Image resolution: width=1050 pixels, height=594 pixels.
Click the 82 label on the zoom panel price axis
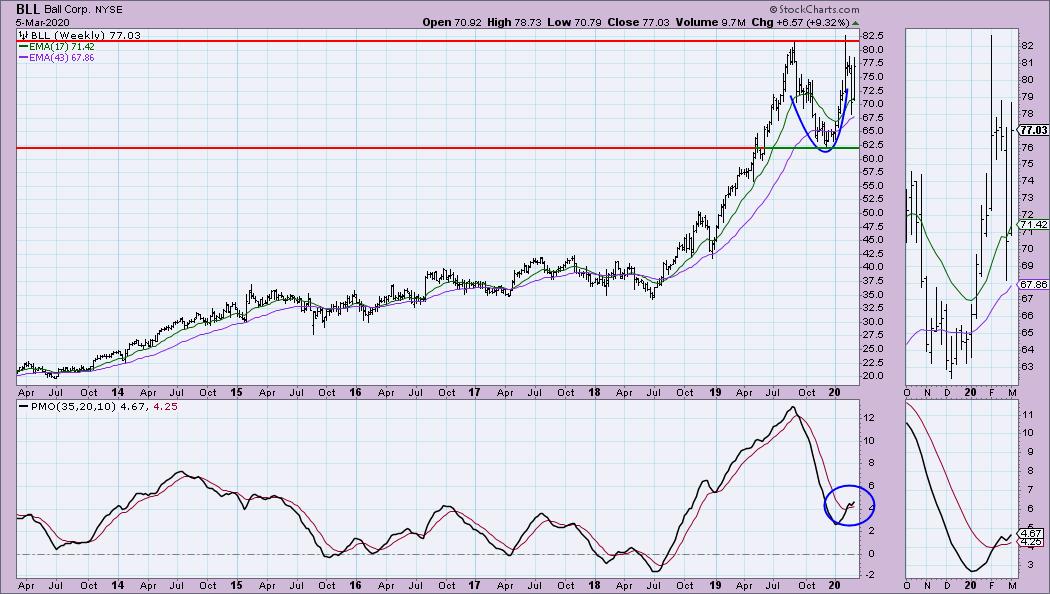pyautogui.click(x=1028, y=46)
